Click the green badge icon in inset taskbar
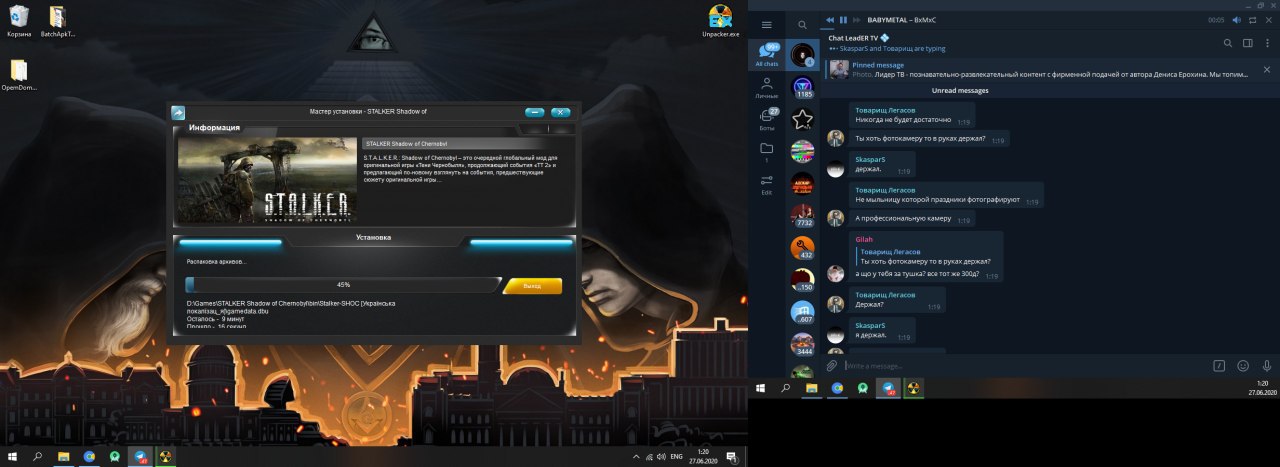Screen dimensions: 1280x467 (863, 387)
